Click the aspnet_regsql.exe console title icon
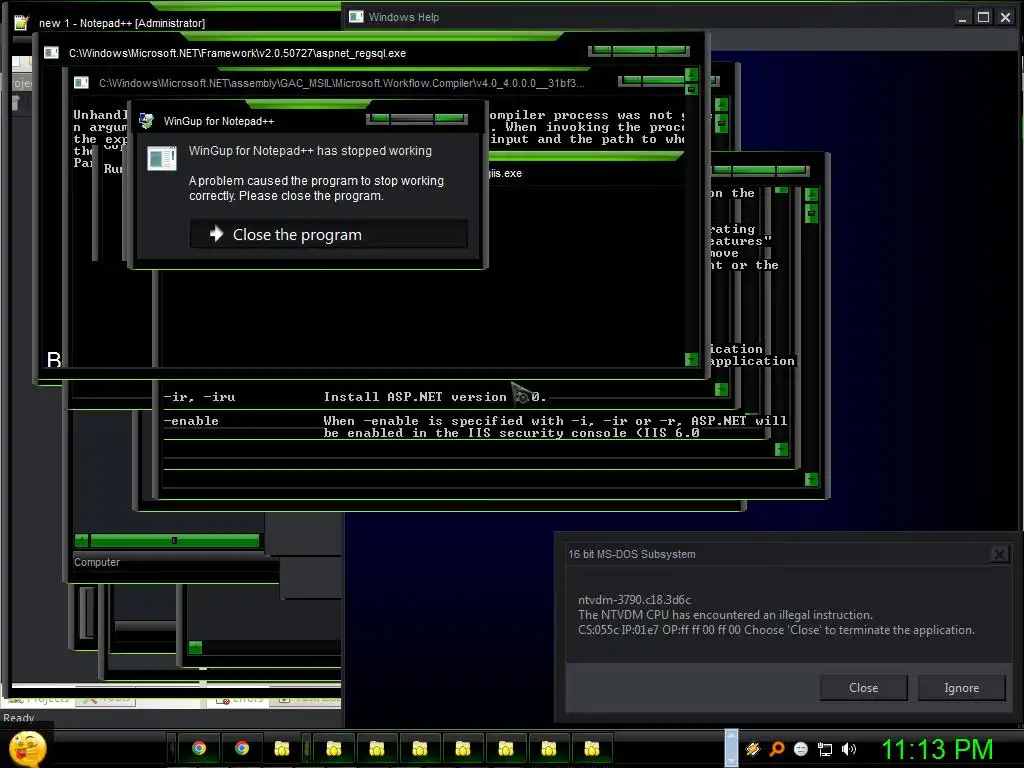 (51, 53)
